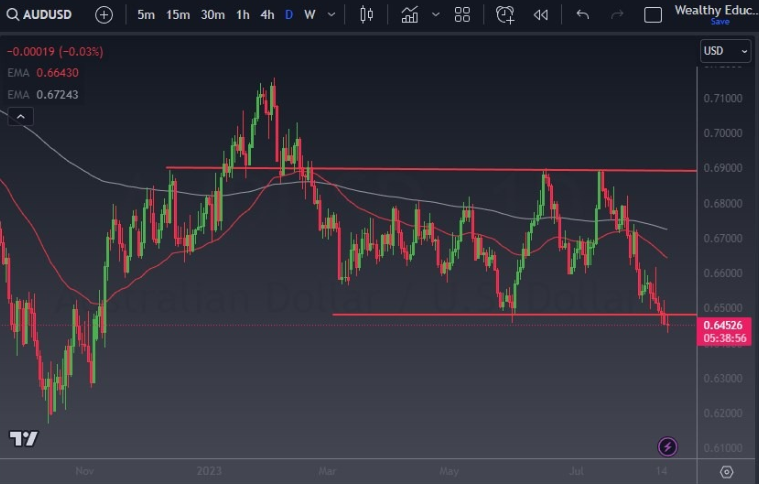Select the 1h timeframe
759x484 pixels.
243,15
